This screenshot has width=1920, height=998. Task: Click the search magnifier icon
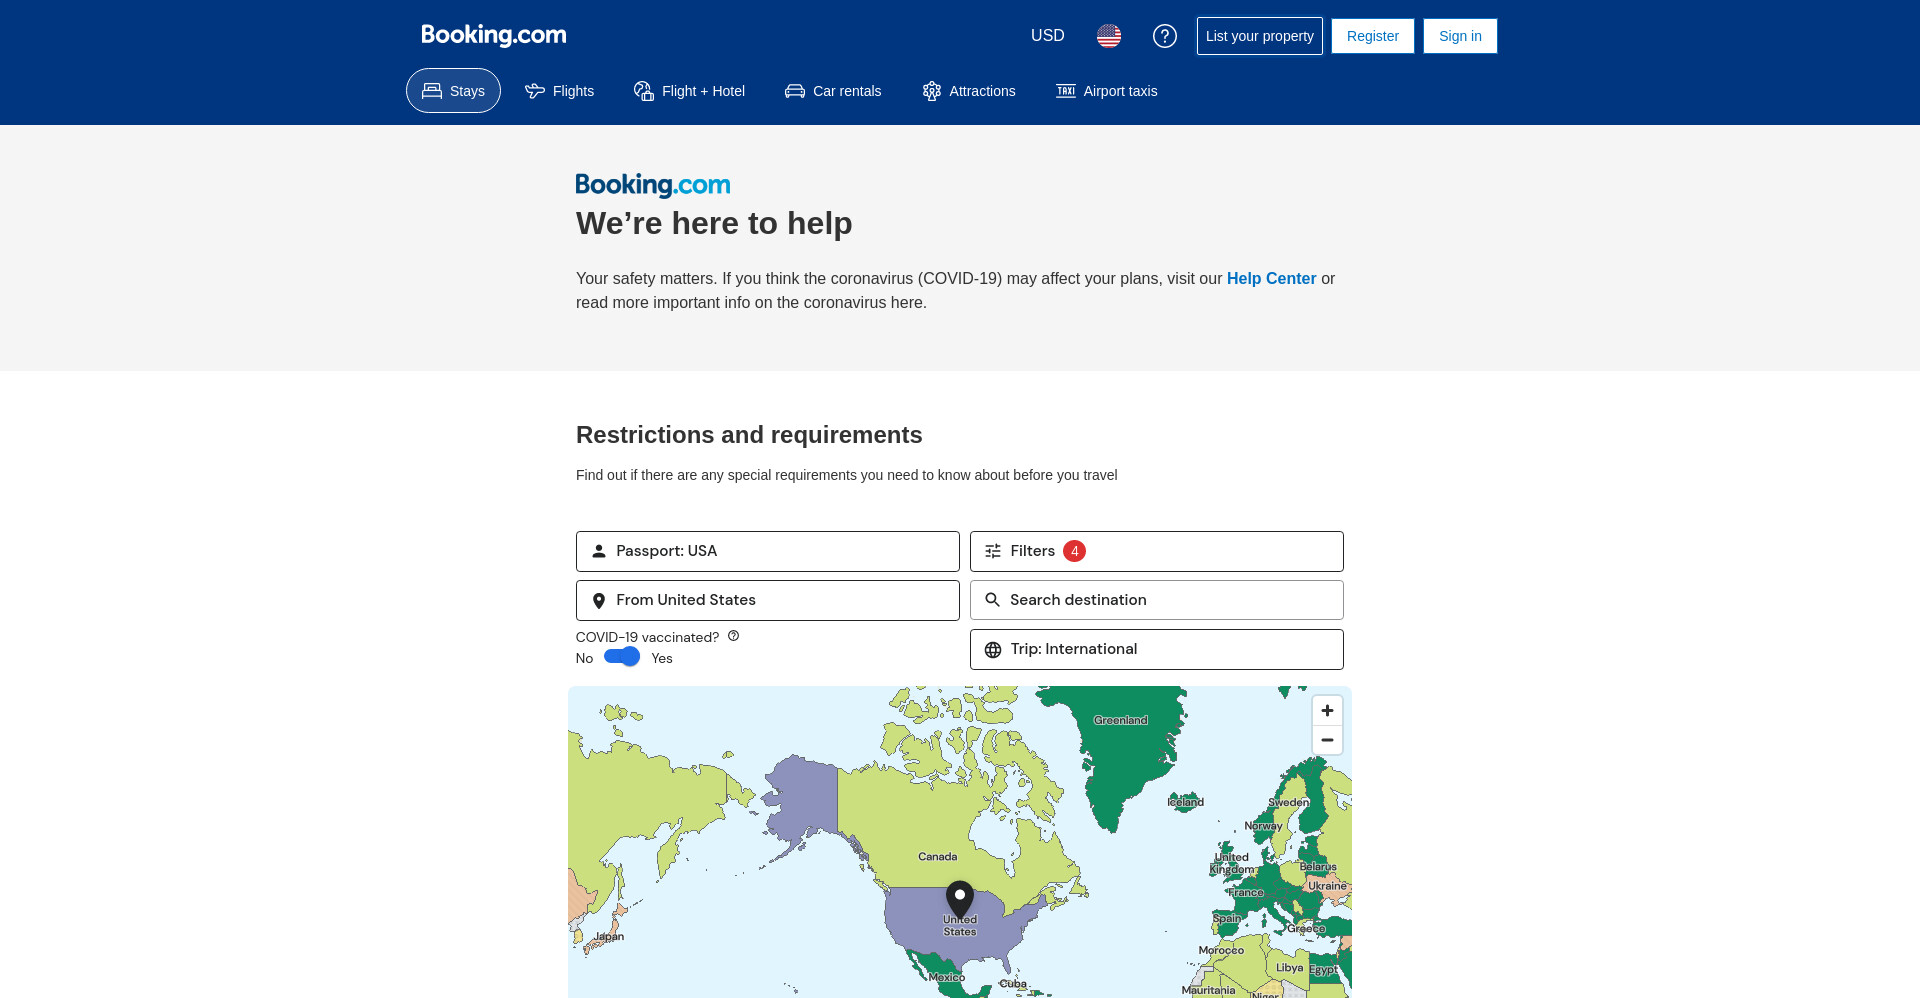point(993,600)
